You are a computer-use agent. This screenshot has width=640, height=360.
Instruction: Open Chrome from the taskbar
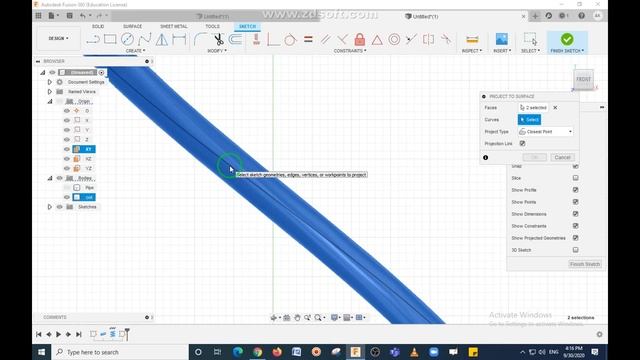point(257,352)
